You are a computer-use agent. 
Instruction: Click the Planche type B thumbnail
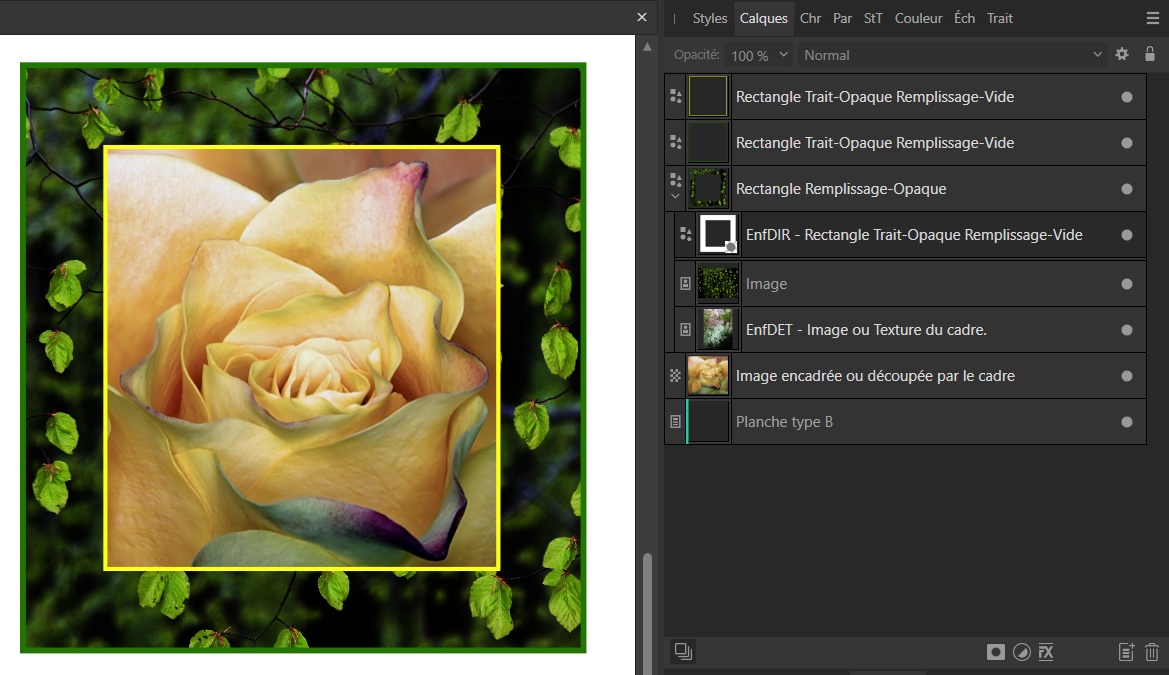[x=708, y=421]
